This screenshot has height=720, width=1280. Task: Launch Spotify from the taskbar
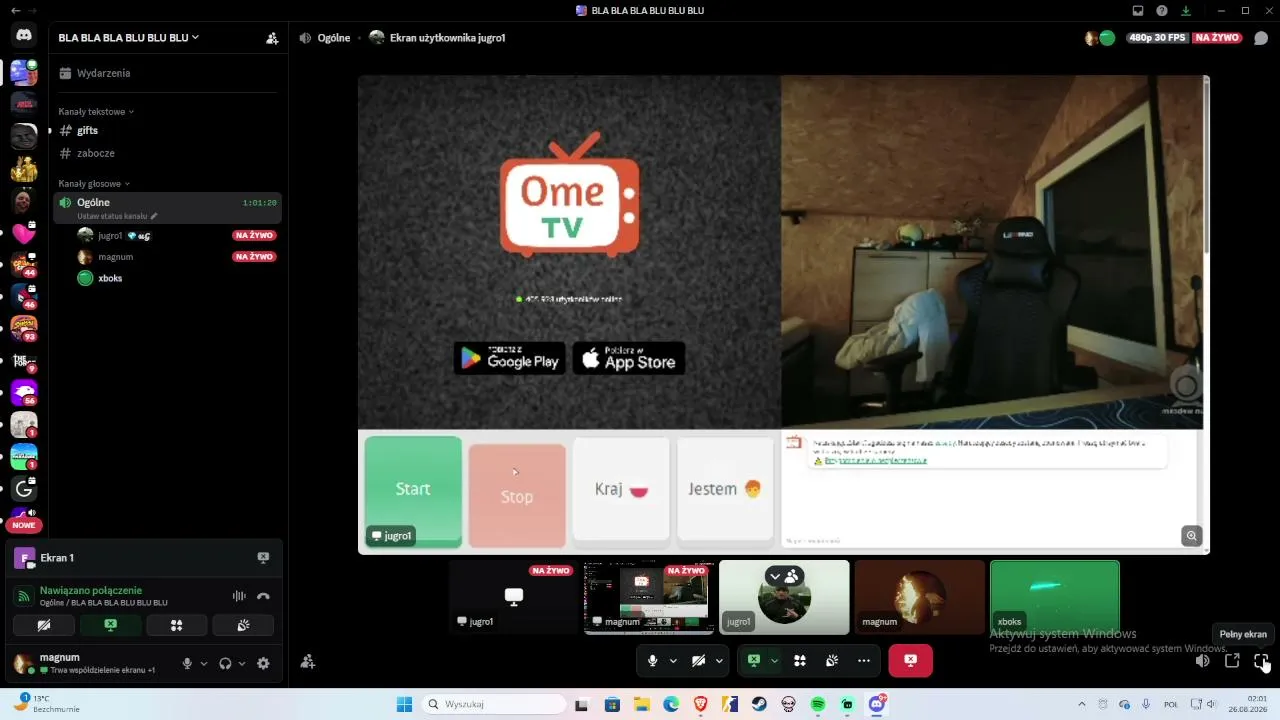[x=818, y=705]
